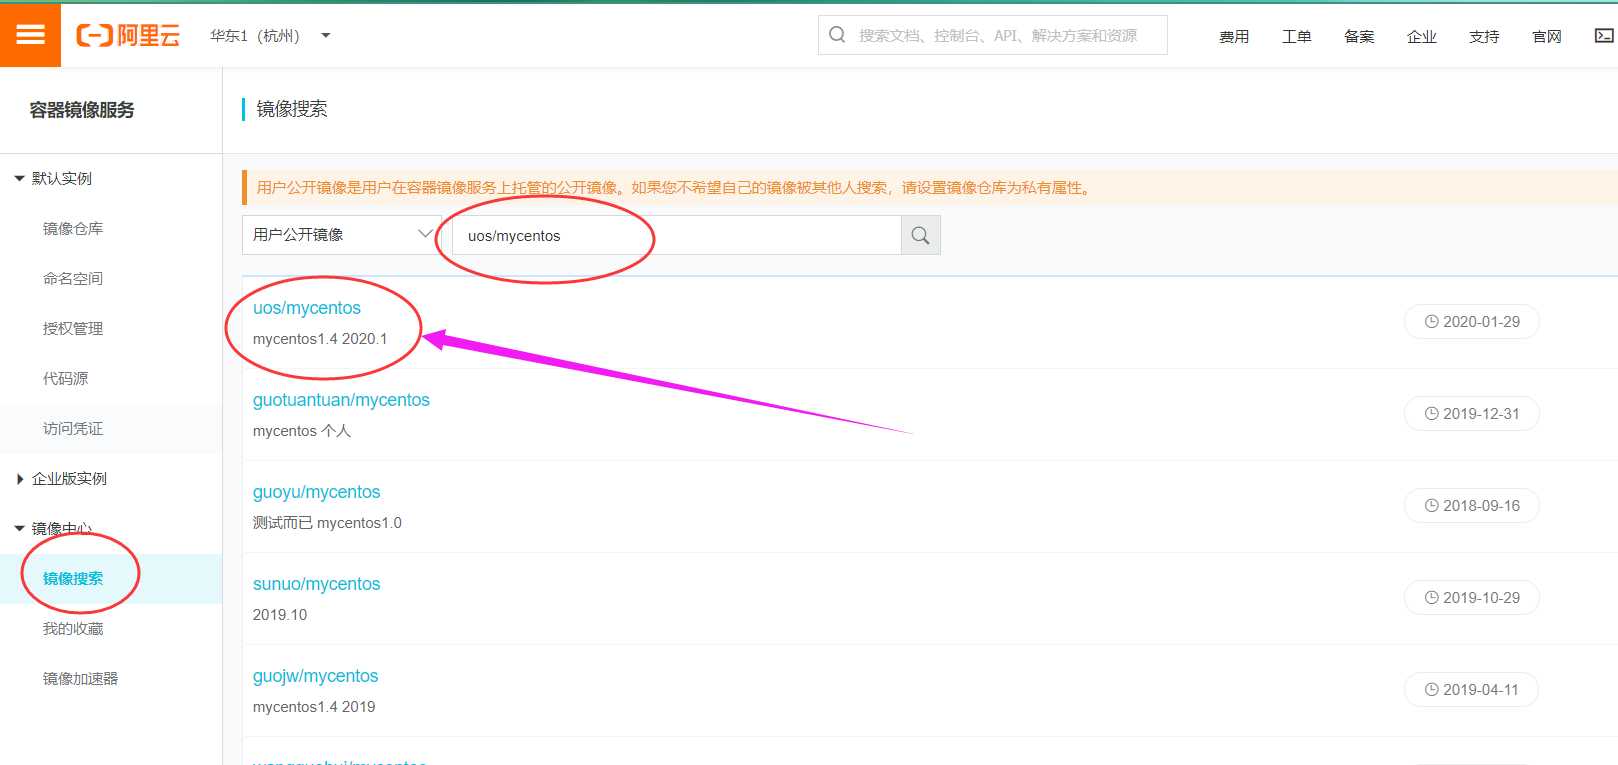Open the guojw/mycentos repository link
This screenshot has width=1618, height=765.
(x=315, y=676)
